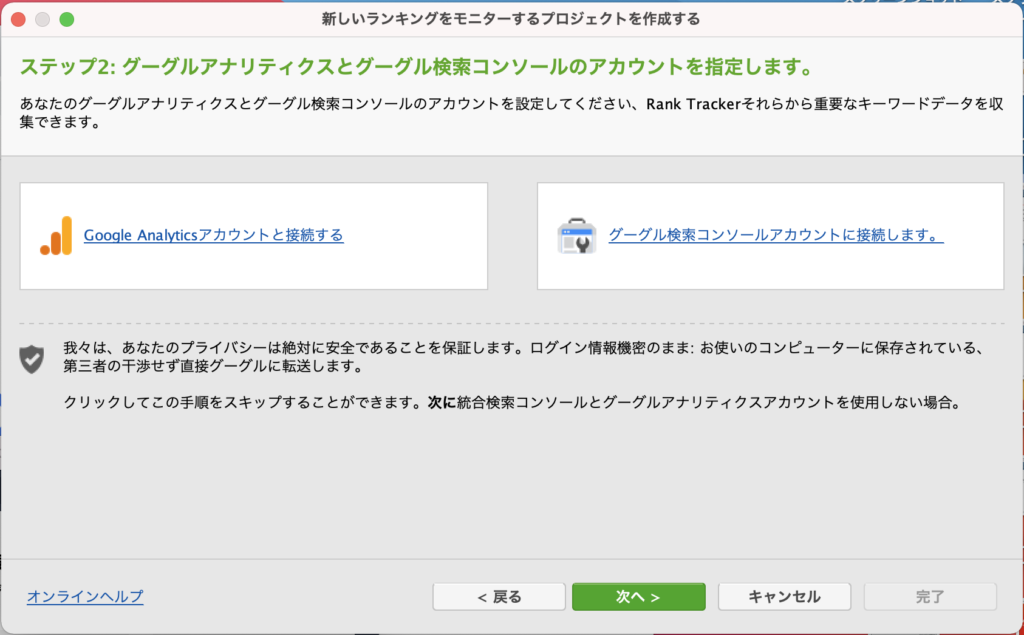
Task: Proceed with the green 次へ > button
Action: pos(639,596)
